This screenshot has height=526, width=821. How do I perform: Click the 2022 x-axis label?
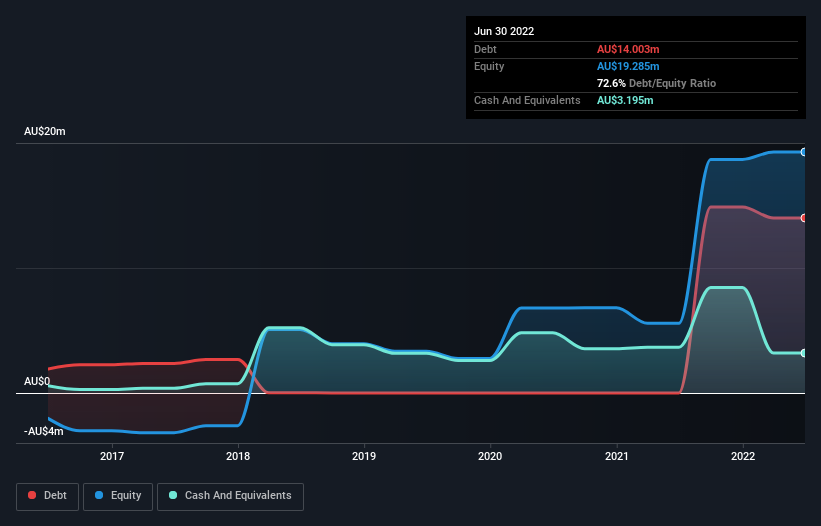click(x=743, y=456)
